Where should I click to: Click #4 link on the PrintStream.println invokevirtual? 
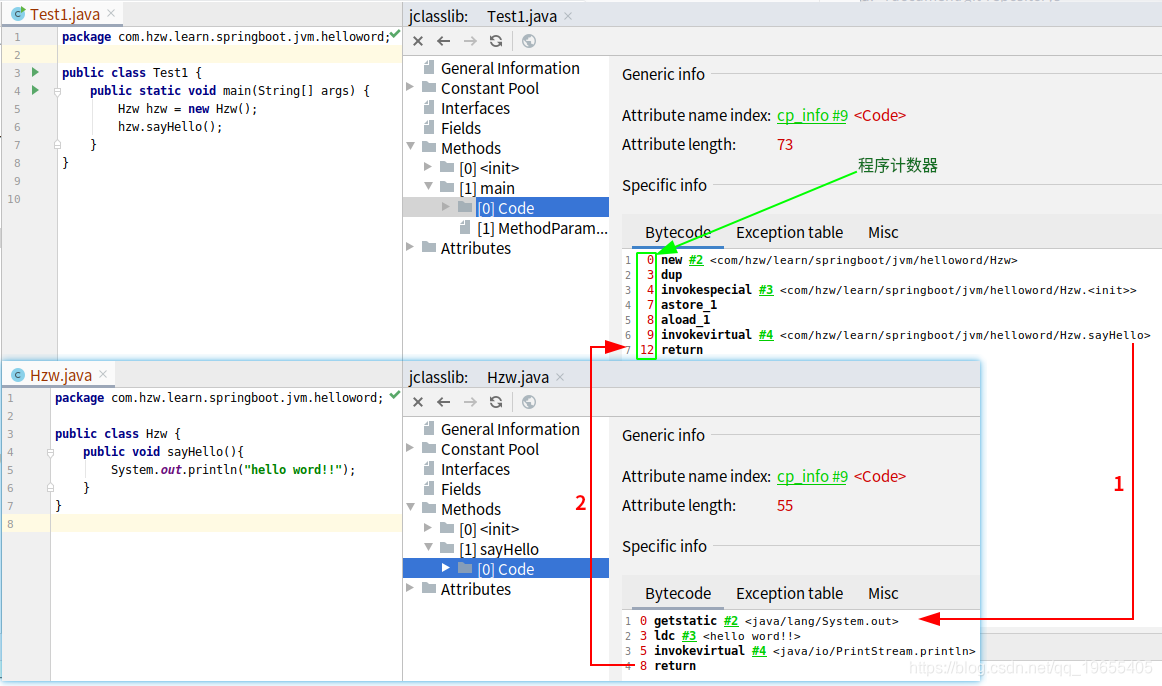759,650
